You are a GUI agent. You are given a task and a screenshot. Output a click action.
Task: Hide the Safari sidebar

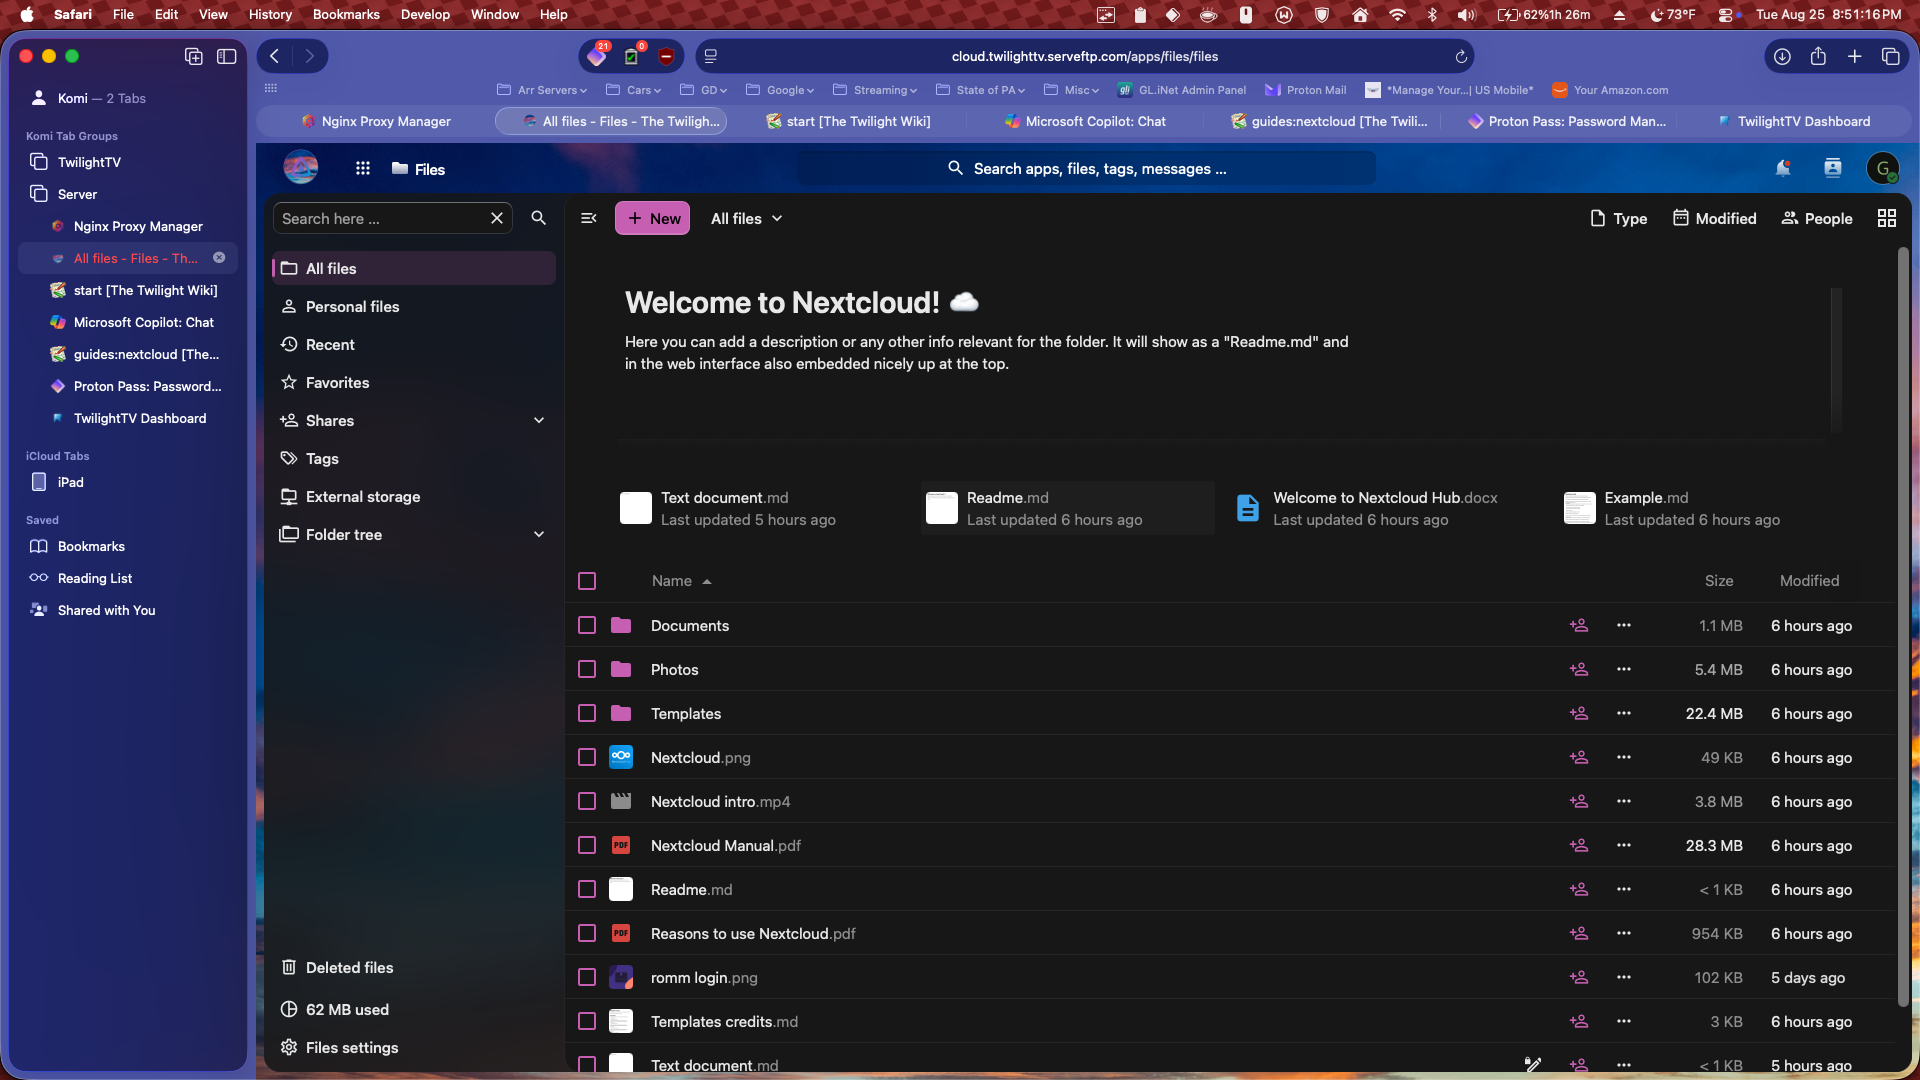227,57
